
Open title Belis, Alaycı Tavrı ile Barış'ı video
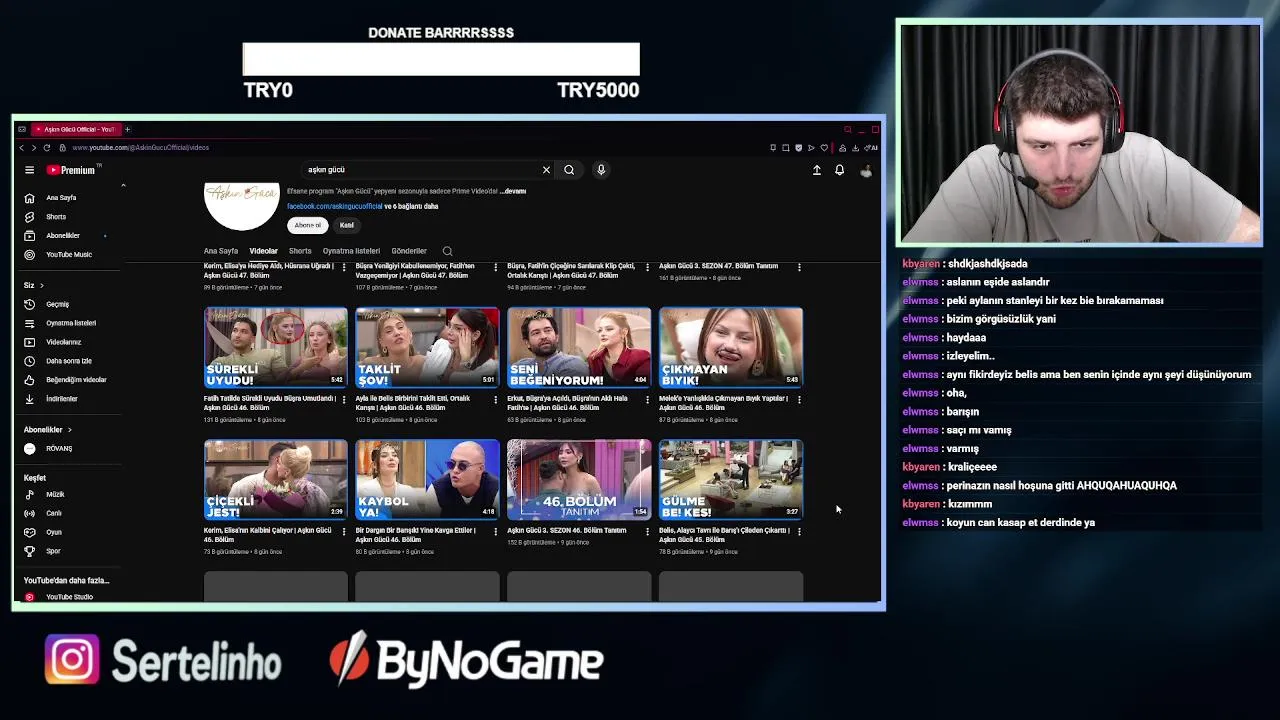[724, 535]
